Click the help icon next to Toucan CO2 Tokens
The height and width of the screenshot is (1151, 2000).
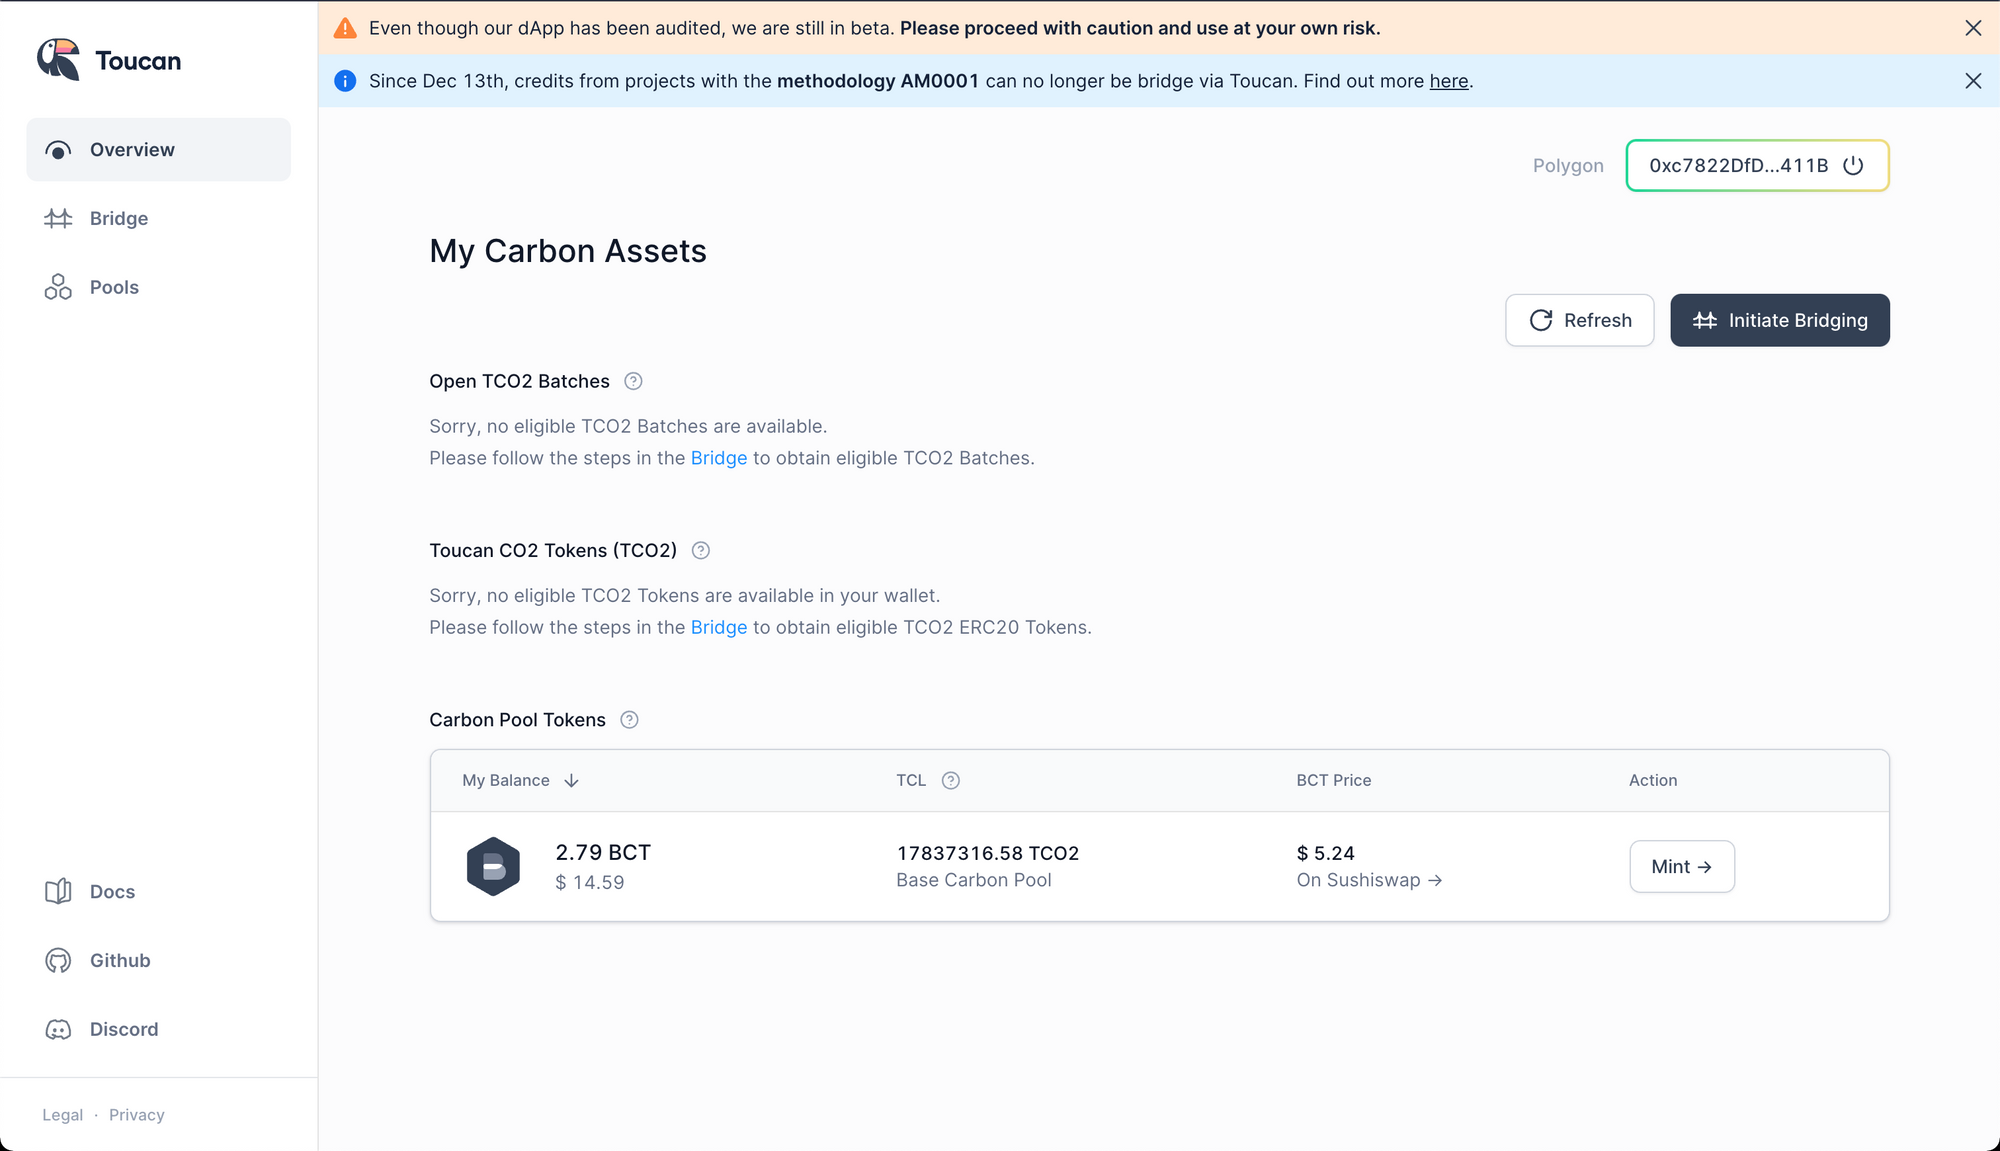[701, 550]
